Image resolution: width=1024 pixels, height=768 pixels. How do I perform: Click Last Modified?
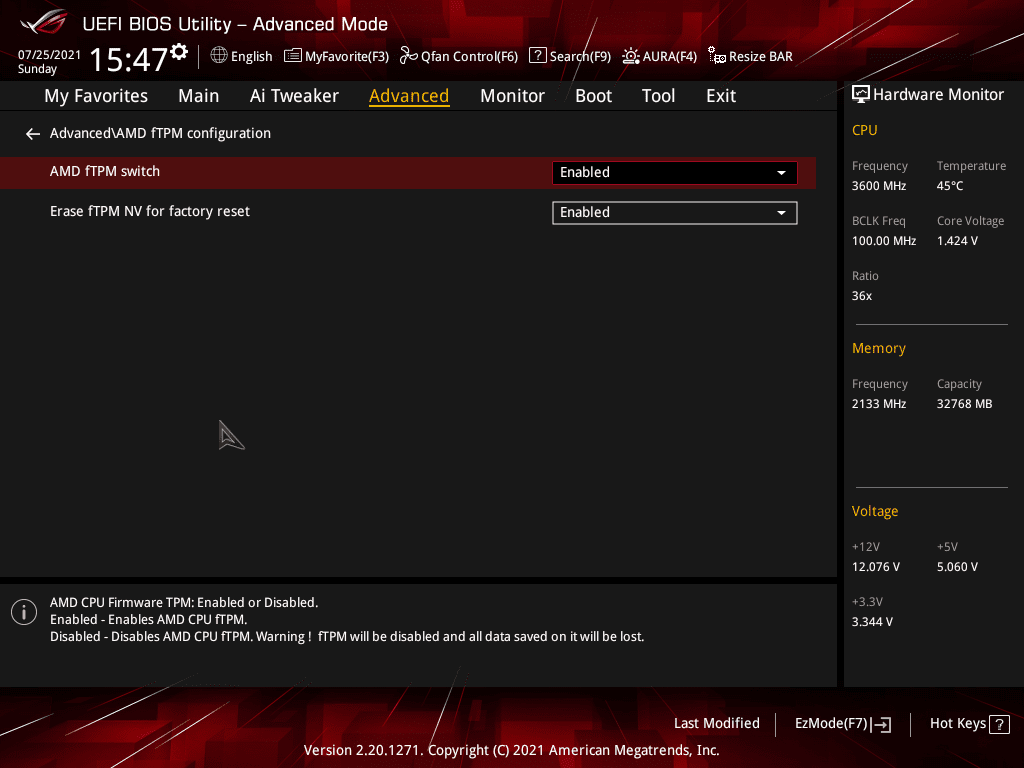coord(716,724)
